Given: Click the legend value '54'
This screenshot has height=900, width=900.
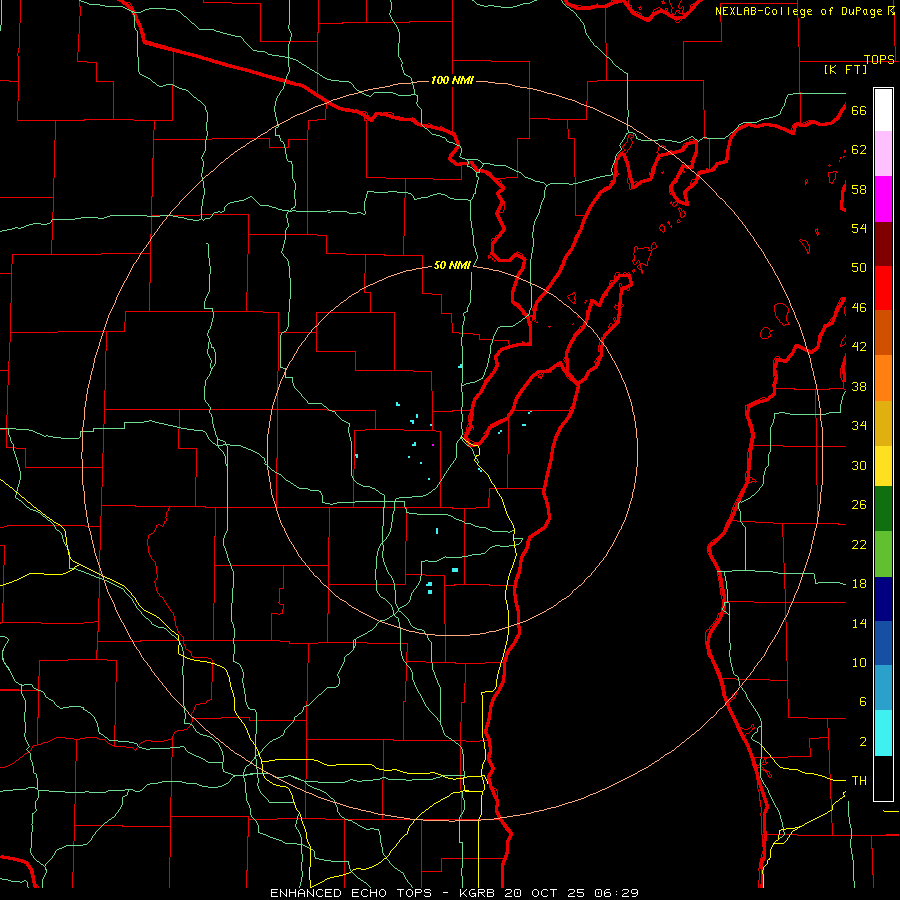Looking at the screenshot, I should (x=859, y=228).
